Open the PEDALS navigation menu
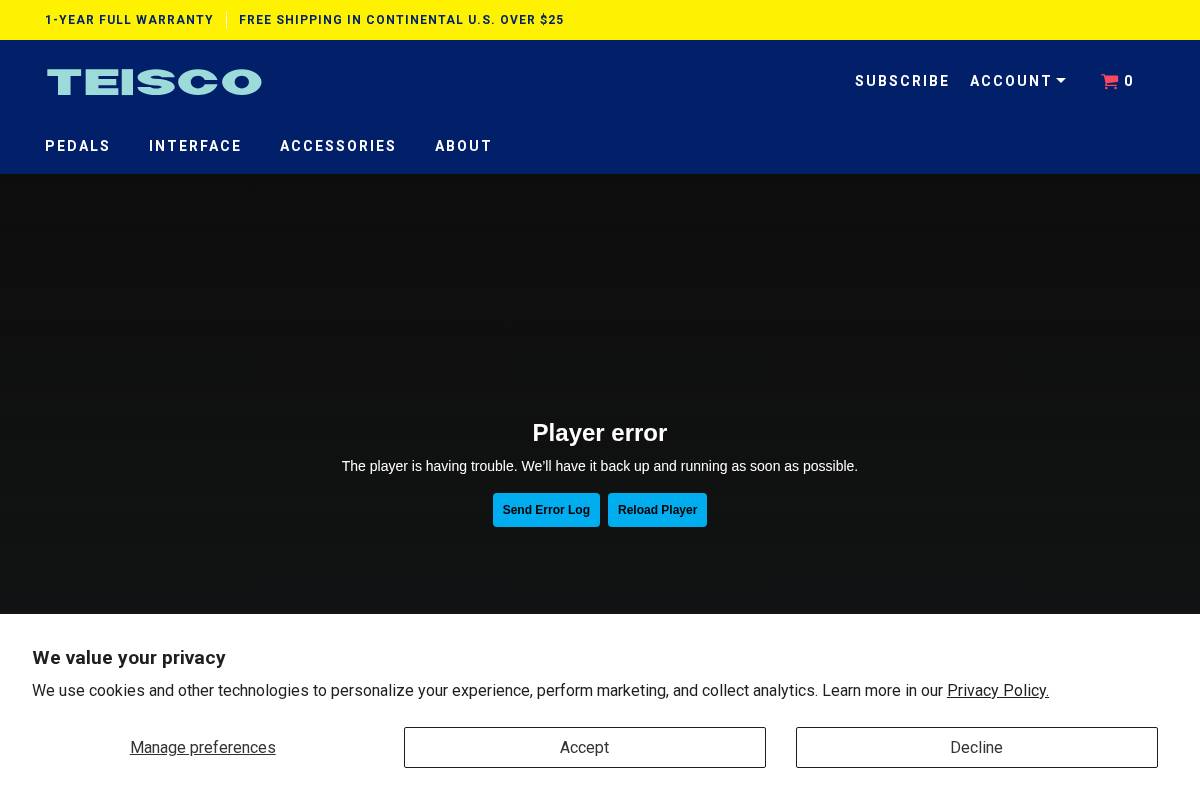This screenshot has width=1200, height=800. 77,146
